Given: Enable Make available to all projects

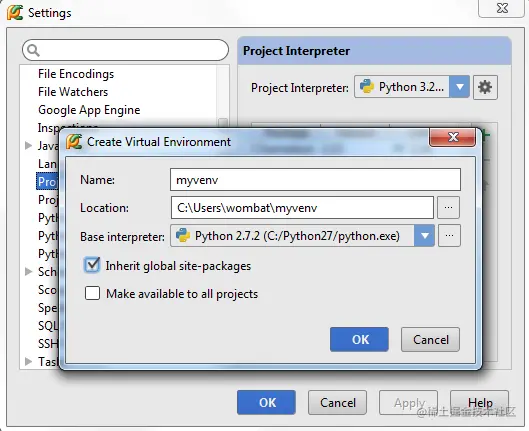Looking at the screenshot, I should tap(92, 293).
